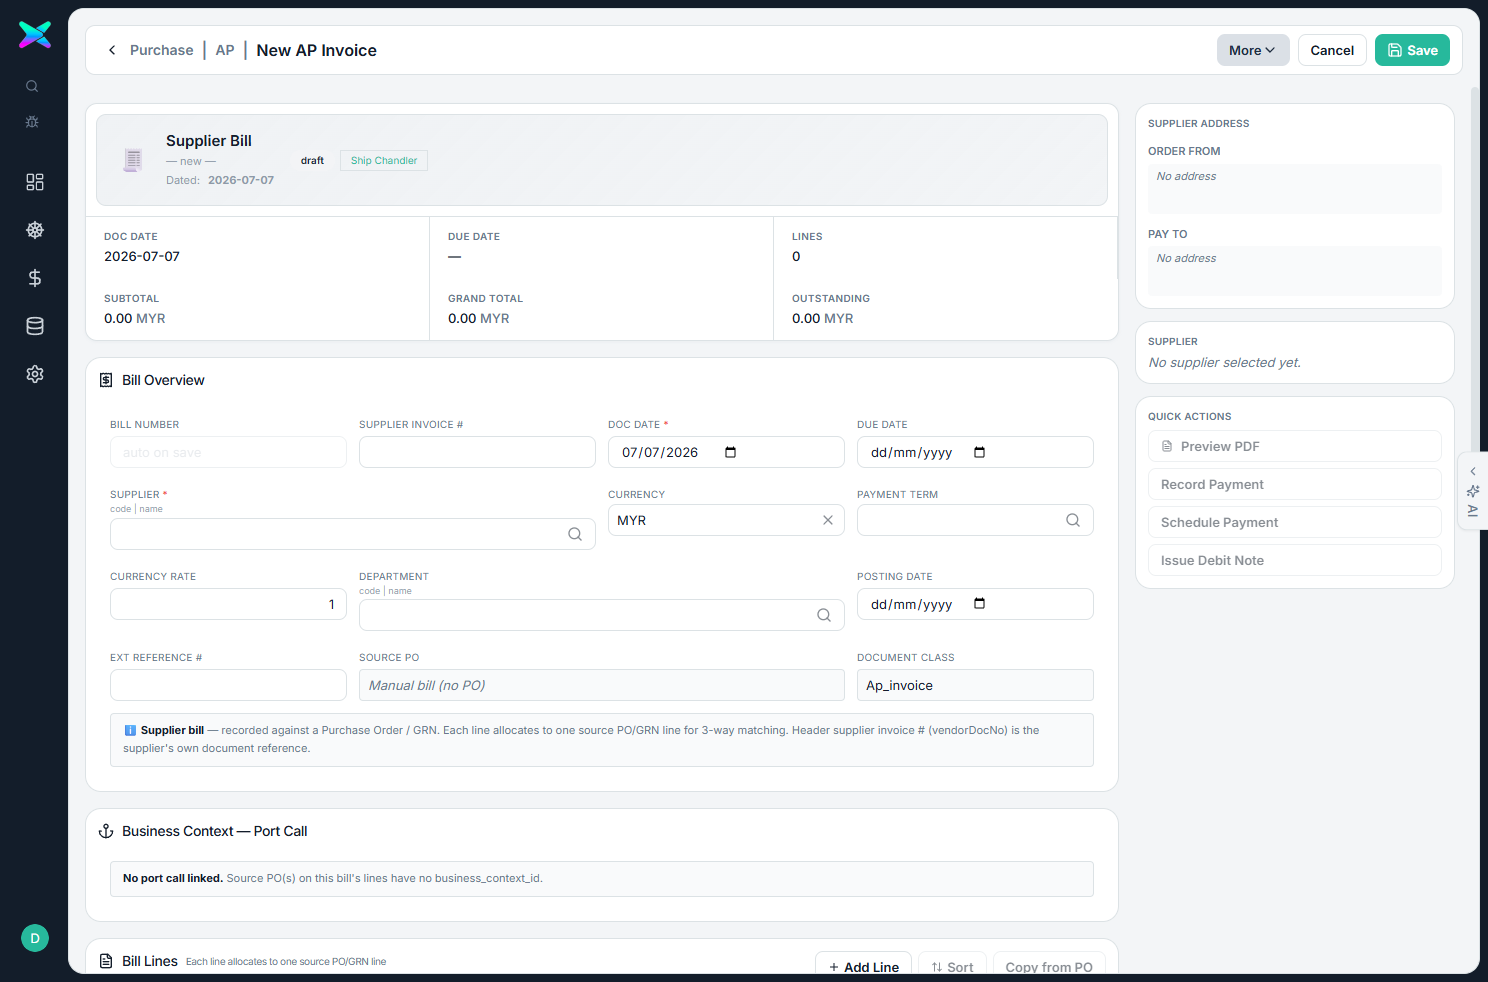Screen dimensions: 1488x982
Task: Click the anchor icon beside Business Context
Action: 106,831
